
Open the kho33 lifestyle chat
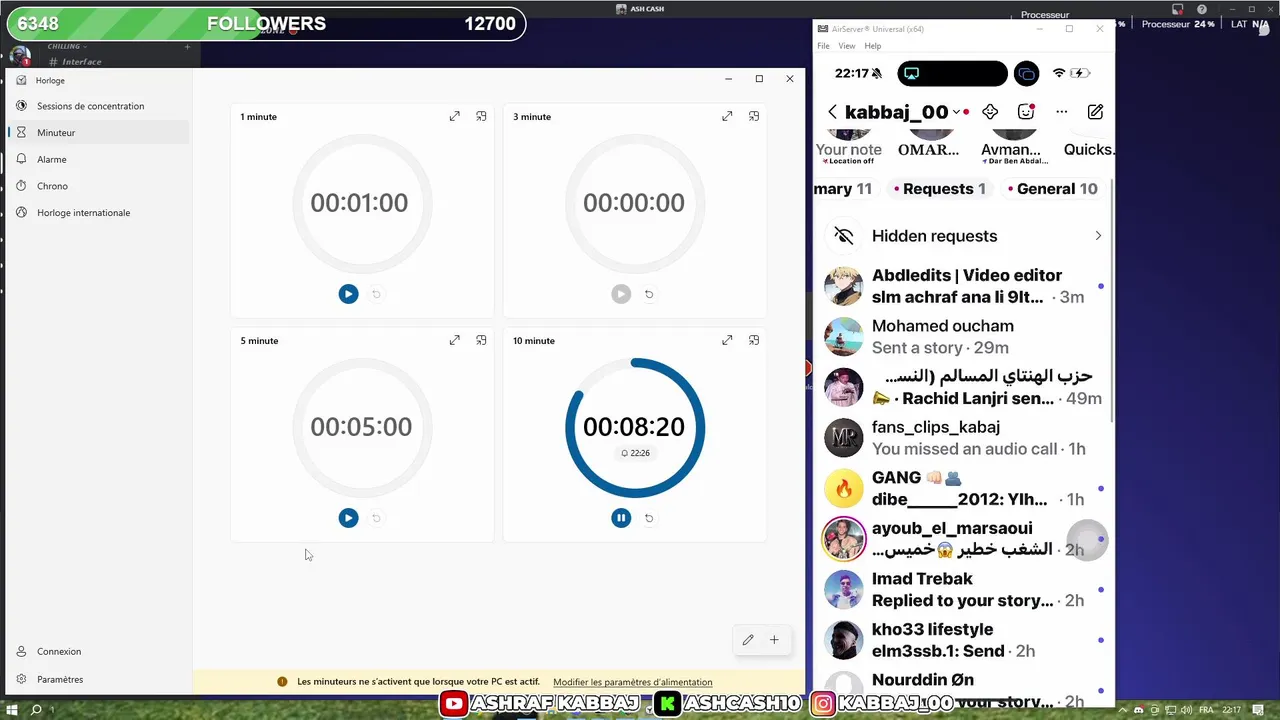(964, 640)
